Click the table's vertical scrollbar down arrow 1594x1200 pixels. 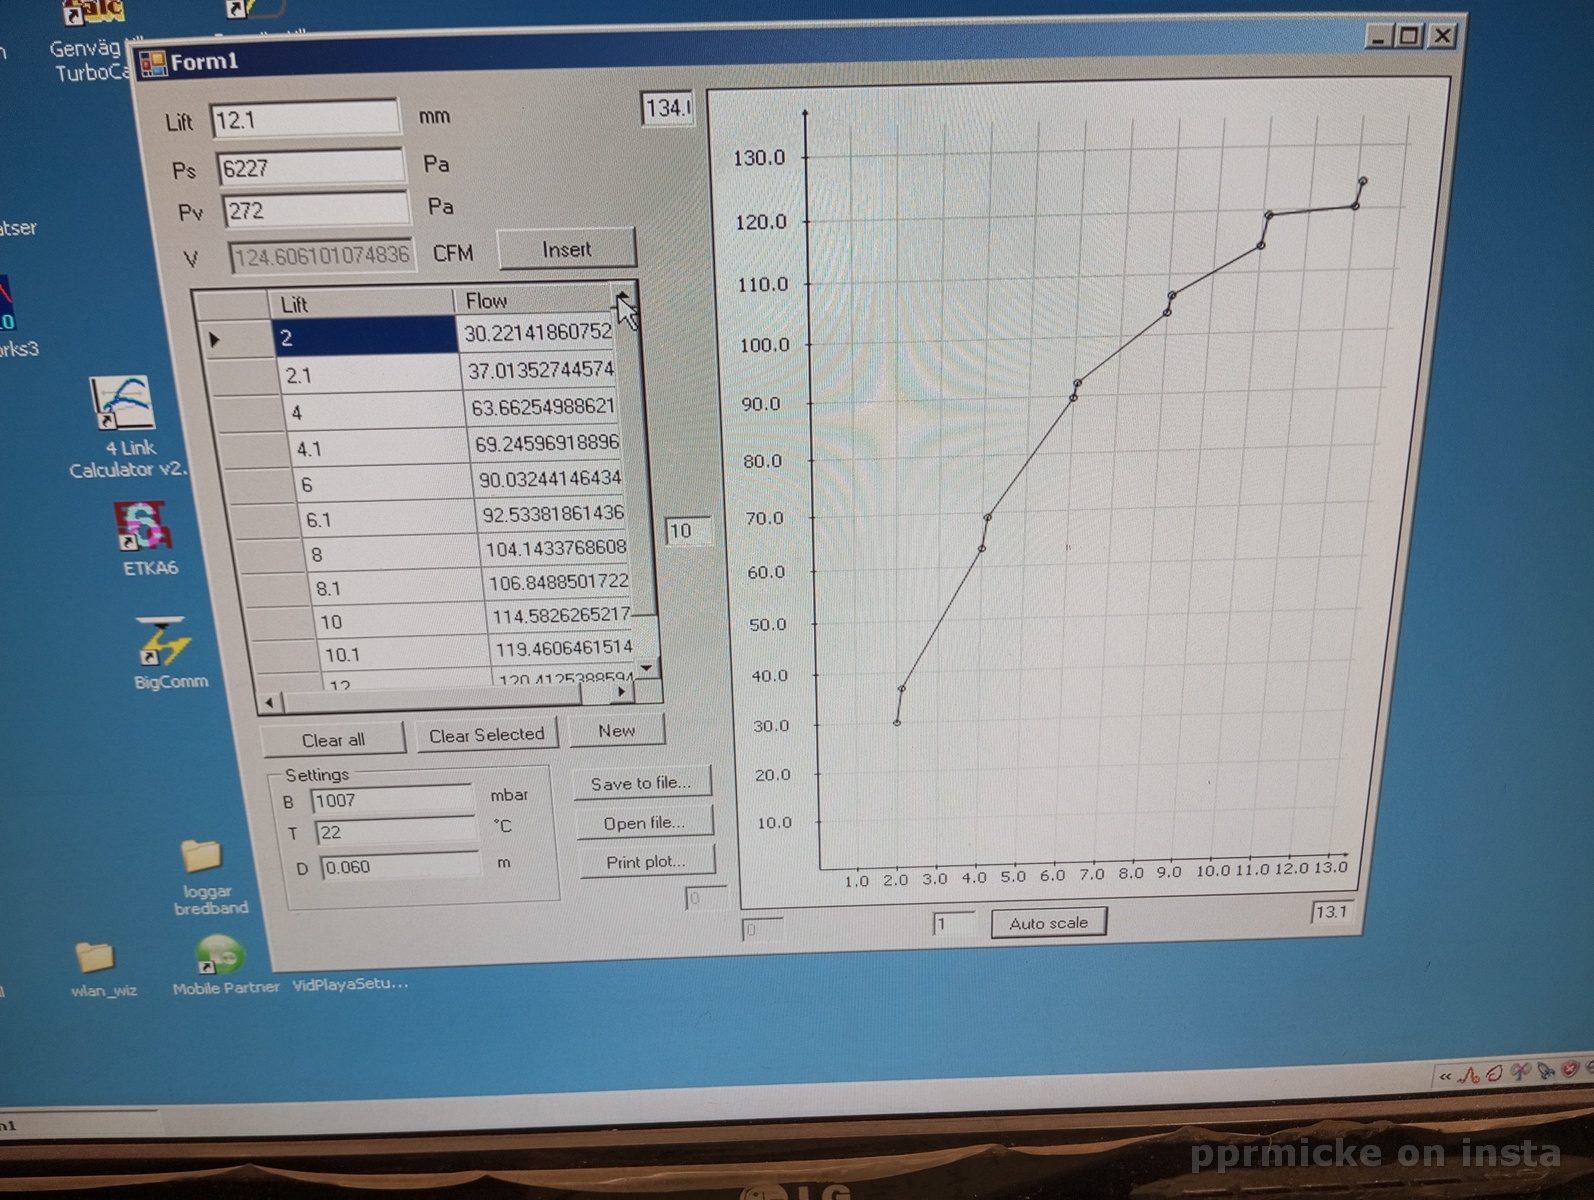point(647,668)
